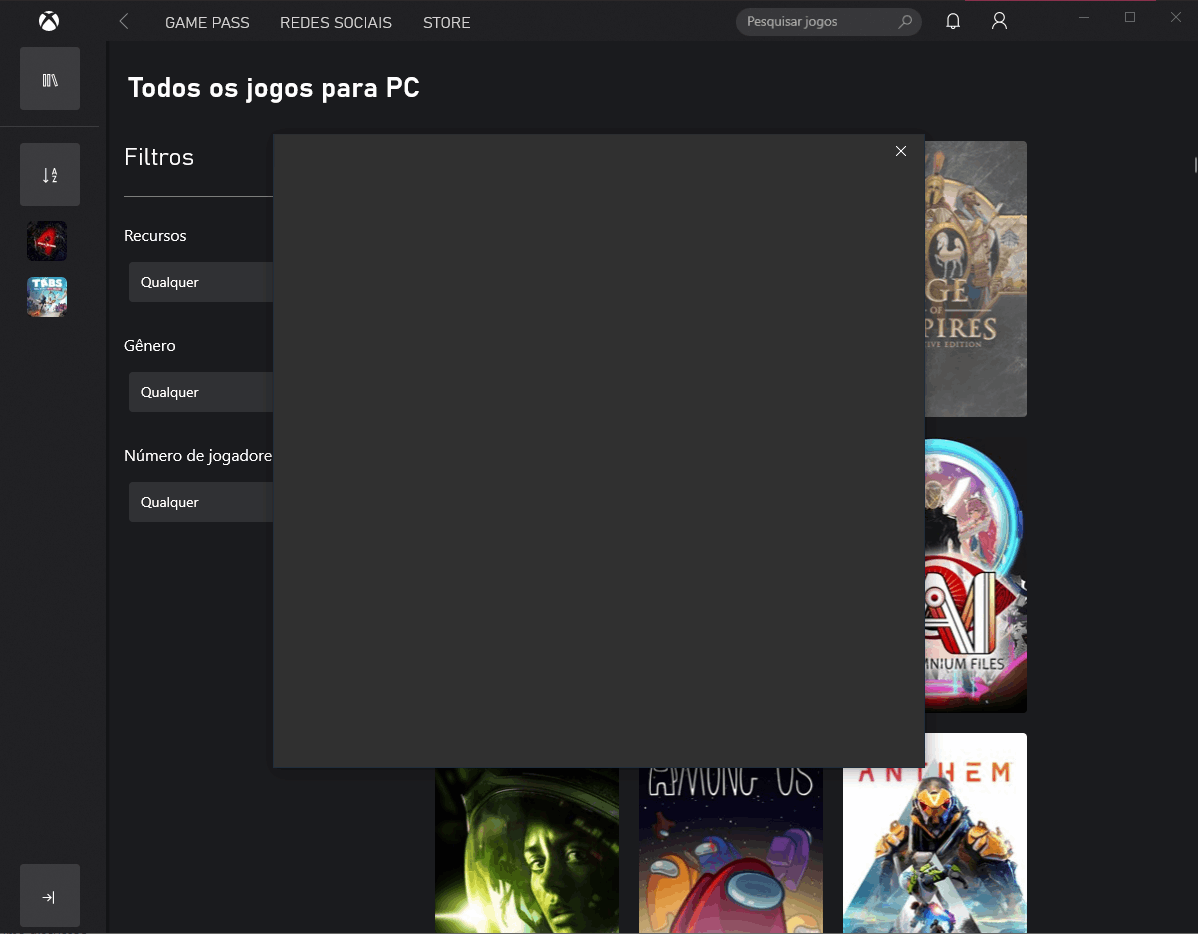The image size is (1198, 934).
Task: Open the Gênero Qualquer dropdown
Action: [x=201, y=392]
